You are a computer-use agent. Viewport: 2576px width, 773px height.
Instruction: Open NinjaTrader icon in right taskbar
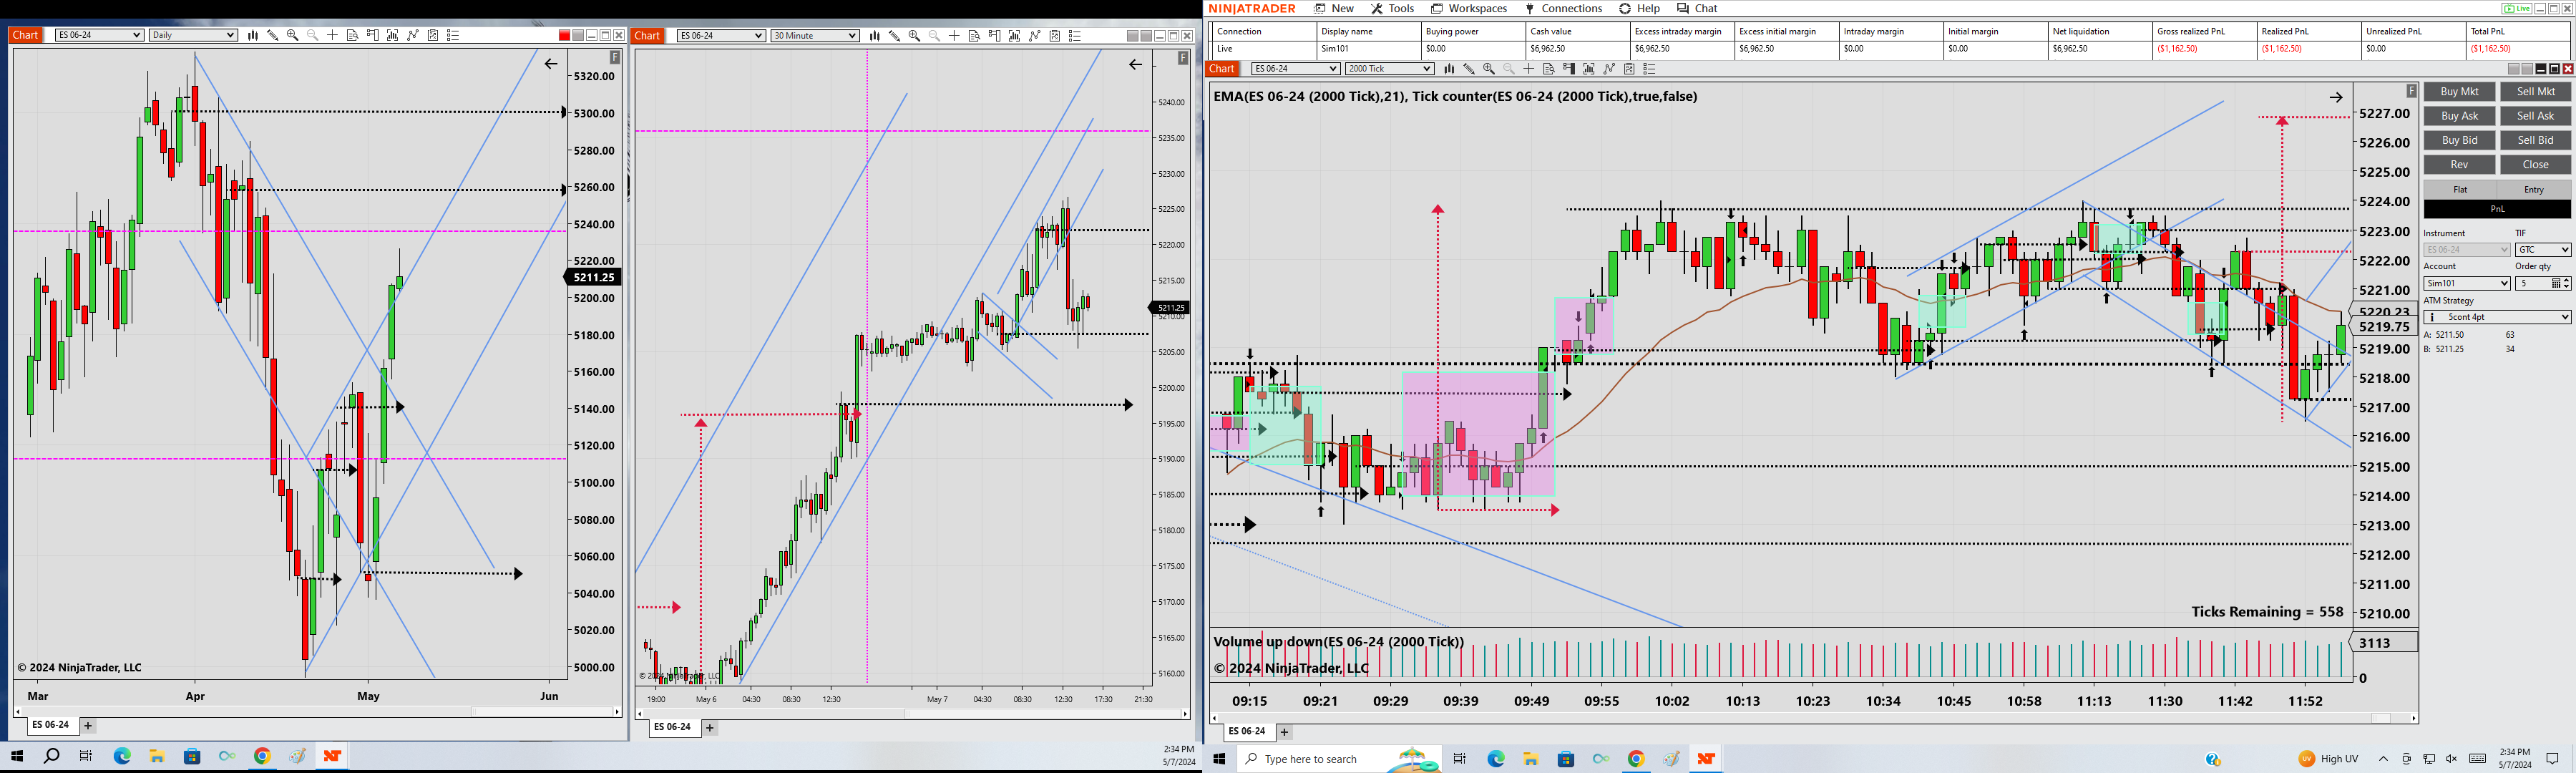[x=1706, y=759]
